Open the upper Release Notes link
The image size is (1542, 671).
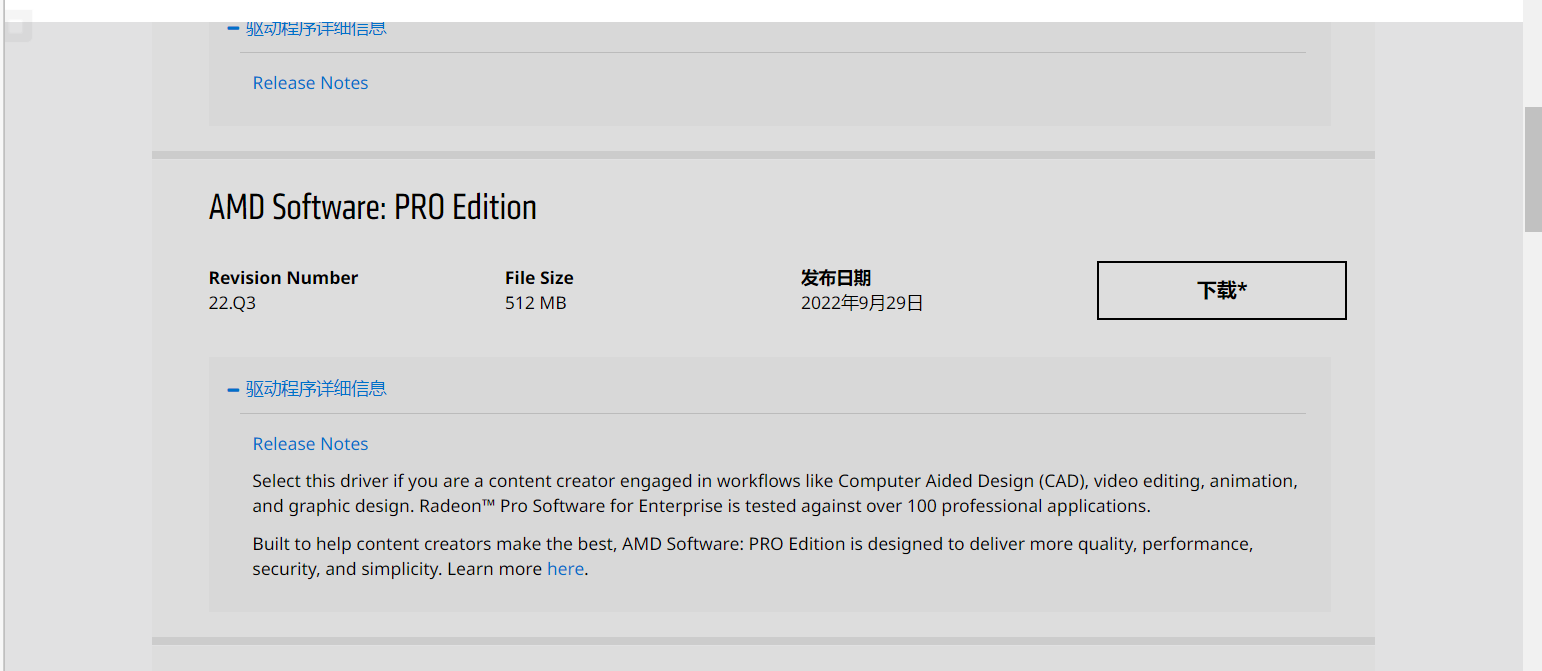(310, 83)
